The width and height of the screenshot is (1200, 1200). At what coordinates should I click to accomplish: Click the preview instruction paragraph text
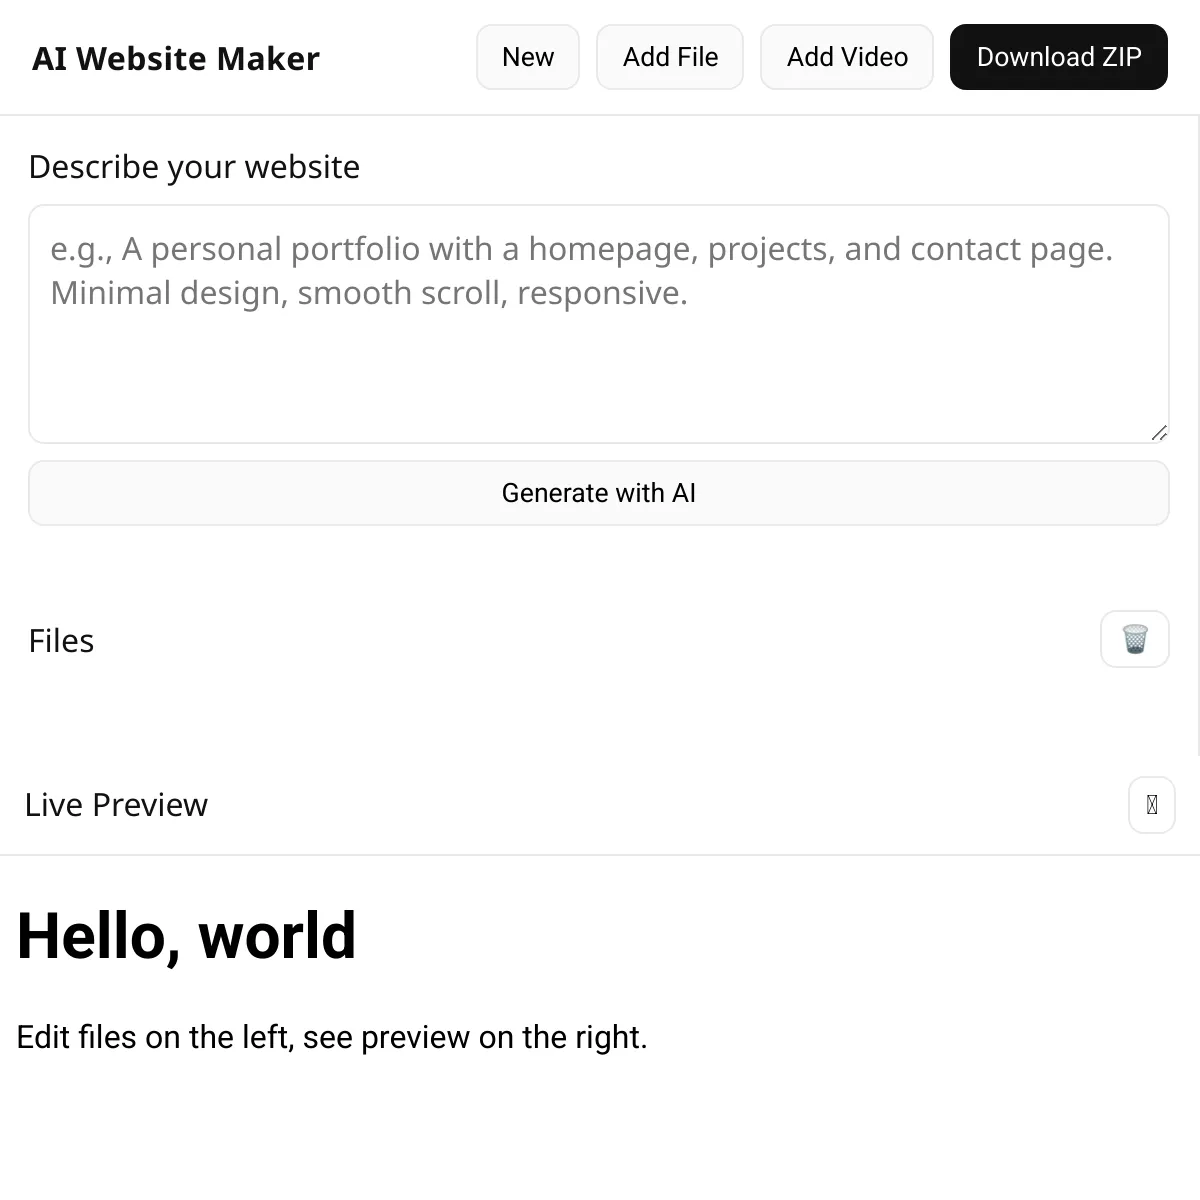click(332, 1037)
